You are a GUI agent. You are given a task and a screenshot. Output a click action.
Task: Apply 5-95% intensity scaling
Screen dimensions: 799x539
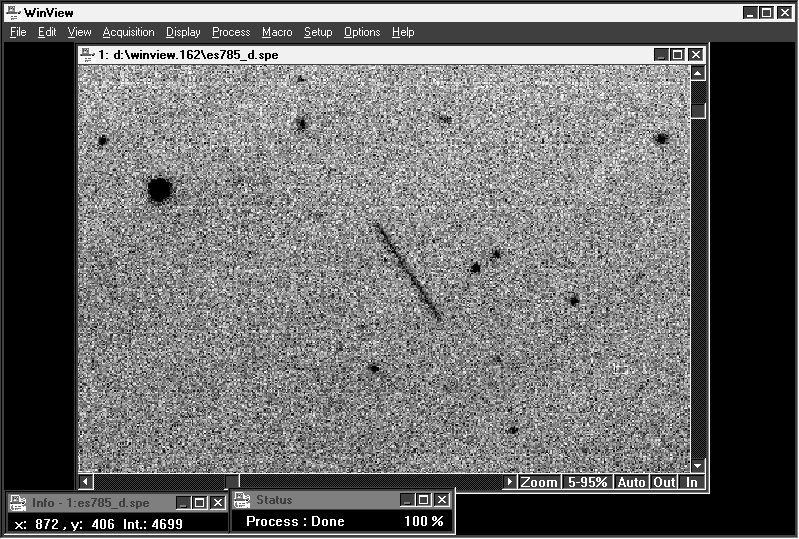click(587, 482)
